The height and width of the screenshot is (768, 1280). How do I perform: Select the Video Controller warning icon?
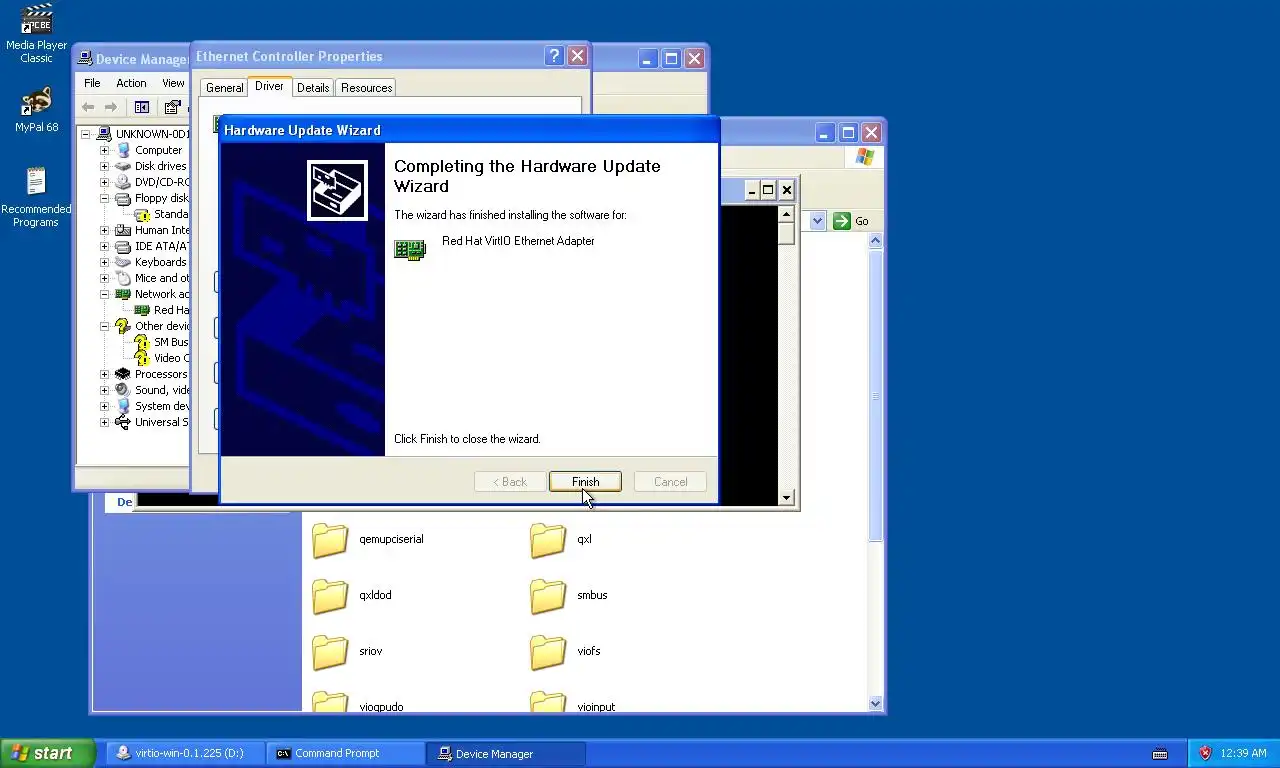pos(142,358)
